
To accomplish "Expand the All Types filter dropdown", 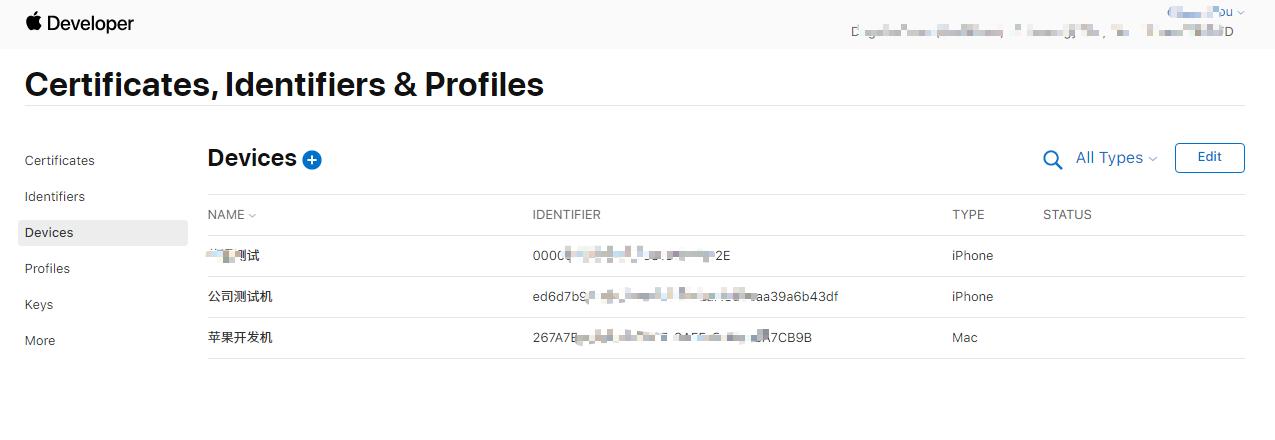I will click(x=1116, y=158).
